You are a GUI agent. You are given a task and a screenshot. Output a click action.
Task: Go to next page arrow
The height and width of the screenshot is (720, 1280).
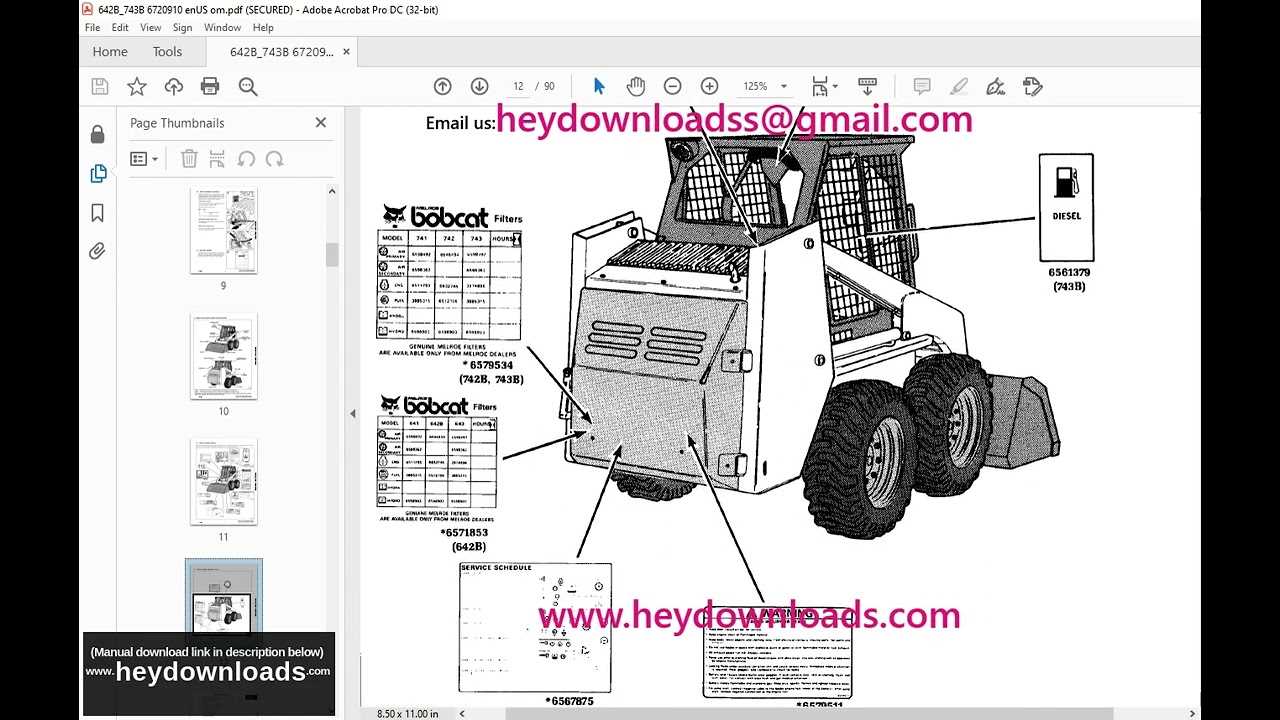pos(479,87)
